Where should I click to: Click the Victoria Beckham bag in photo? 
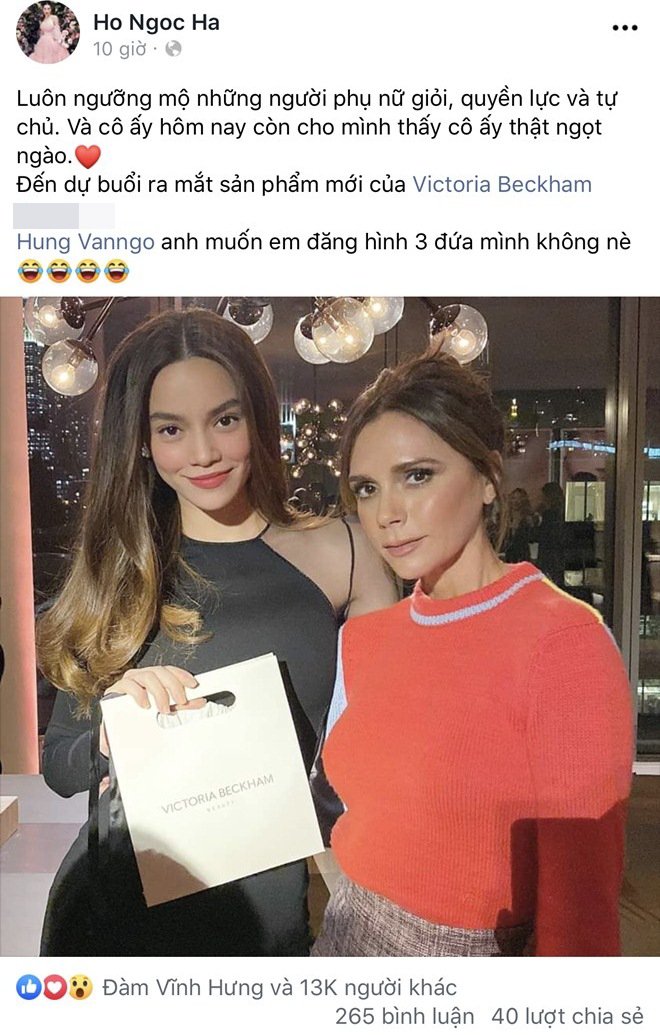pyautogui.click(x=213, y=776)
